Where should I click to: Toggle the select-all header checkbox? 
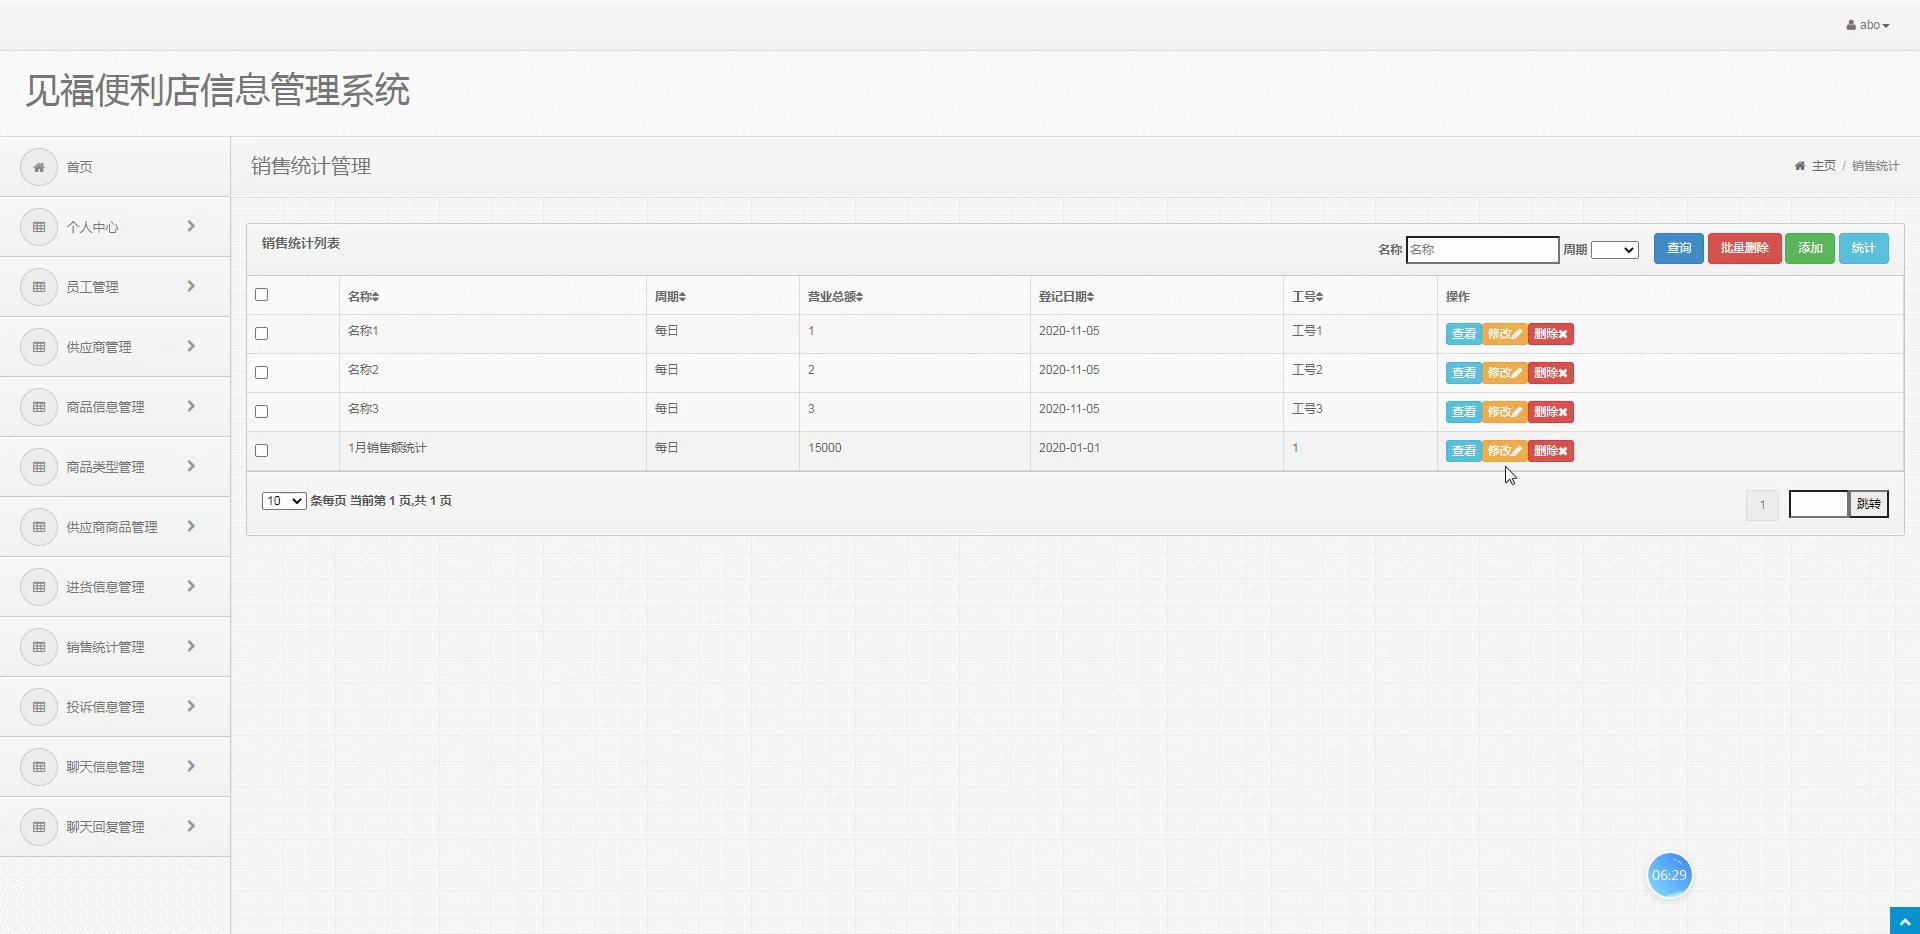(262, 295)
